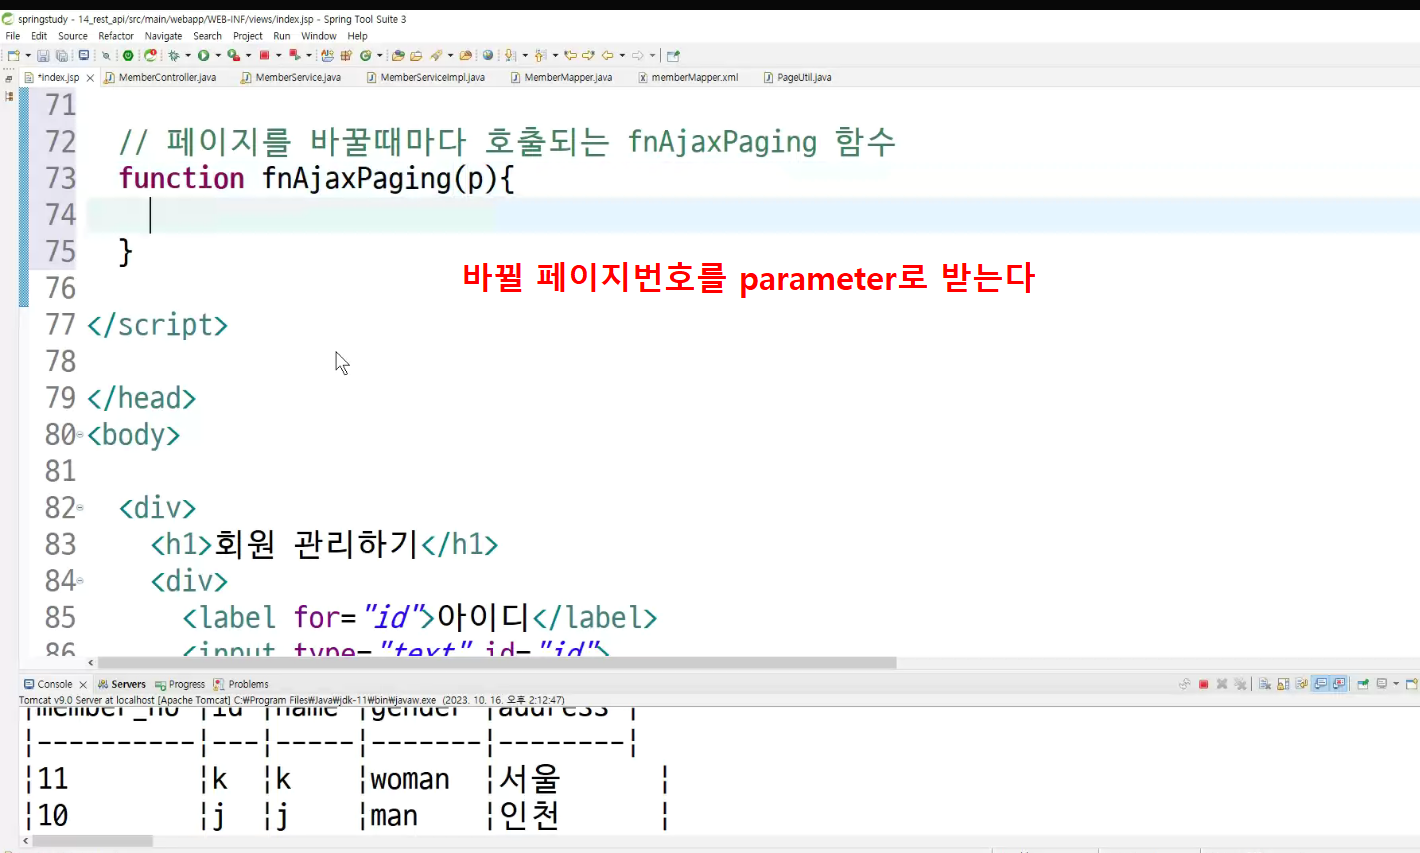Image resolution: width=1420 pixels, height=853 pixels.
Task: Click the Back navigation yellow arrow
Action: (608, 55)
